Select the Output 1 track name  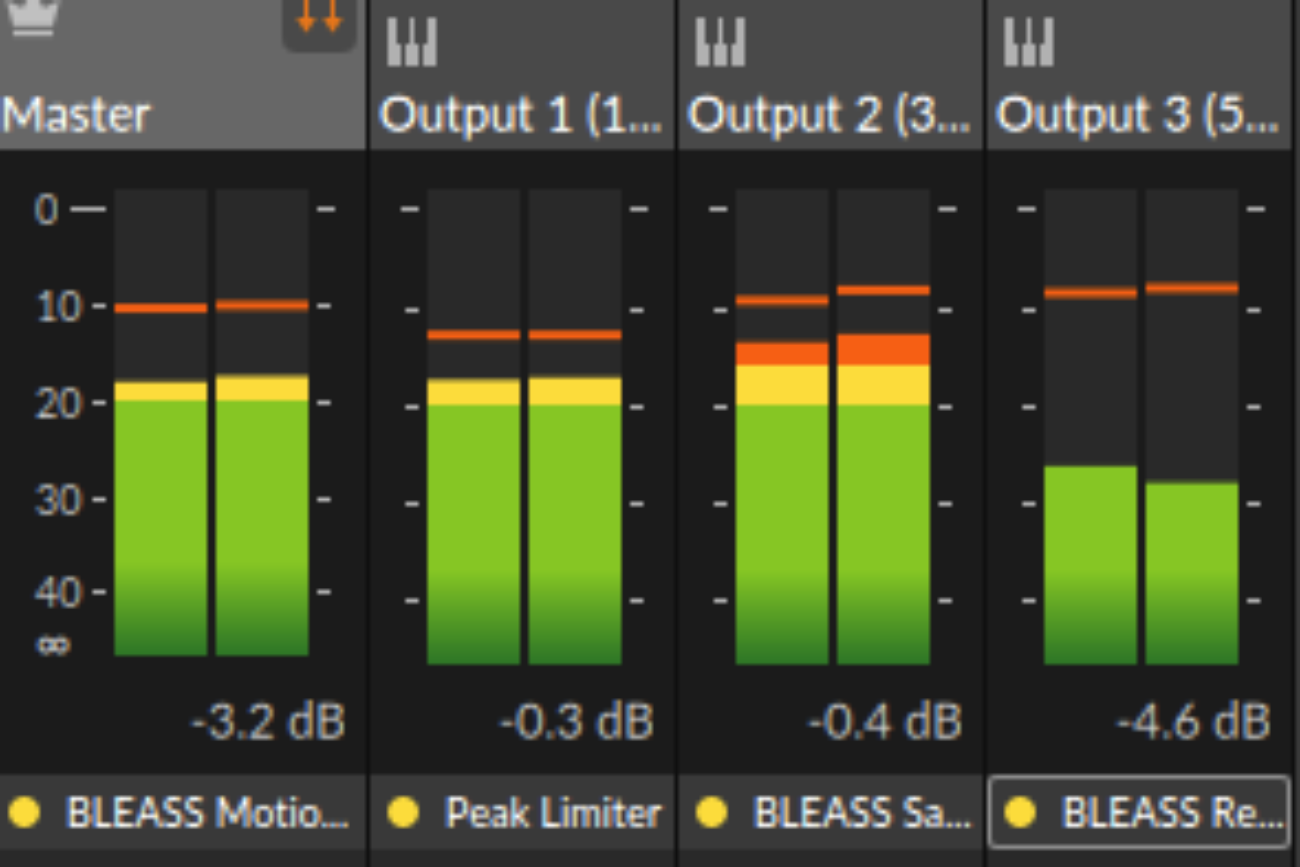click(x=520, y=116)
